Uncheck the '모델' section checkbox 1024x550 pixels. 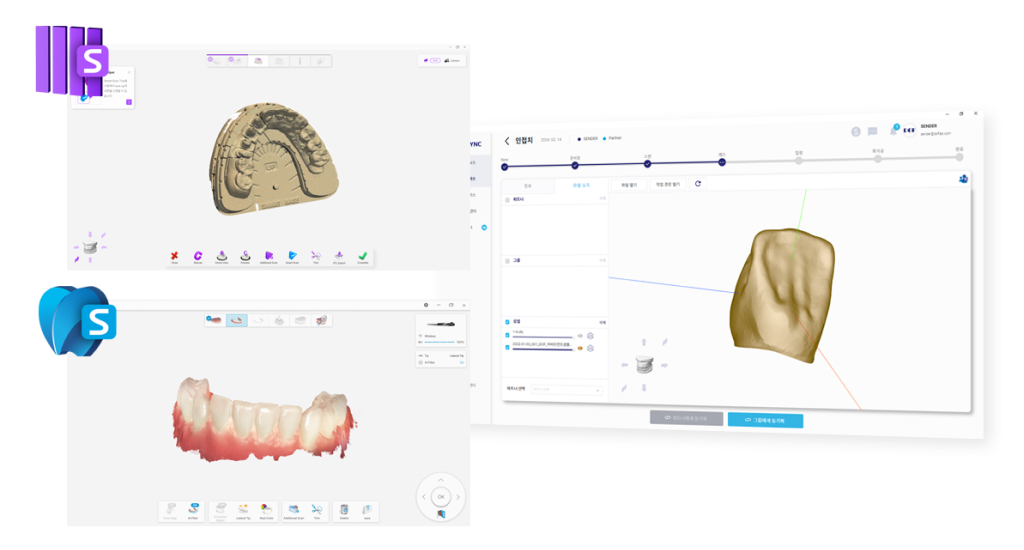click(x=507, y=322)
